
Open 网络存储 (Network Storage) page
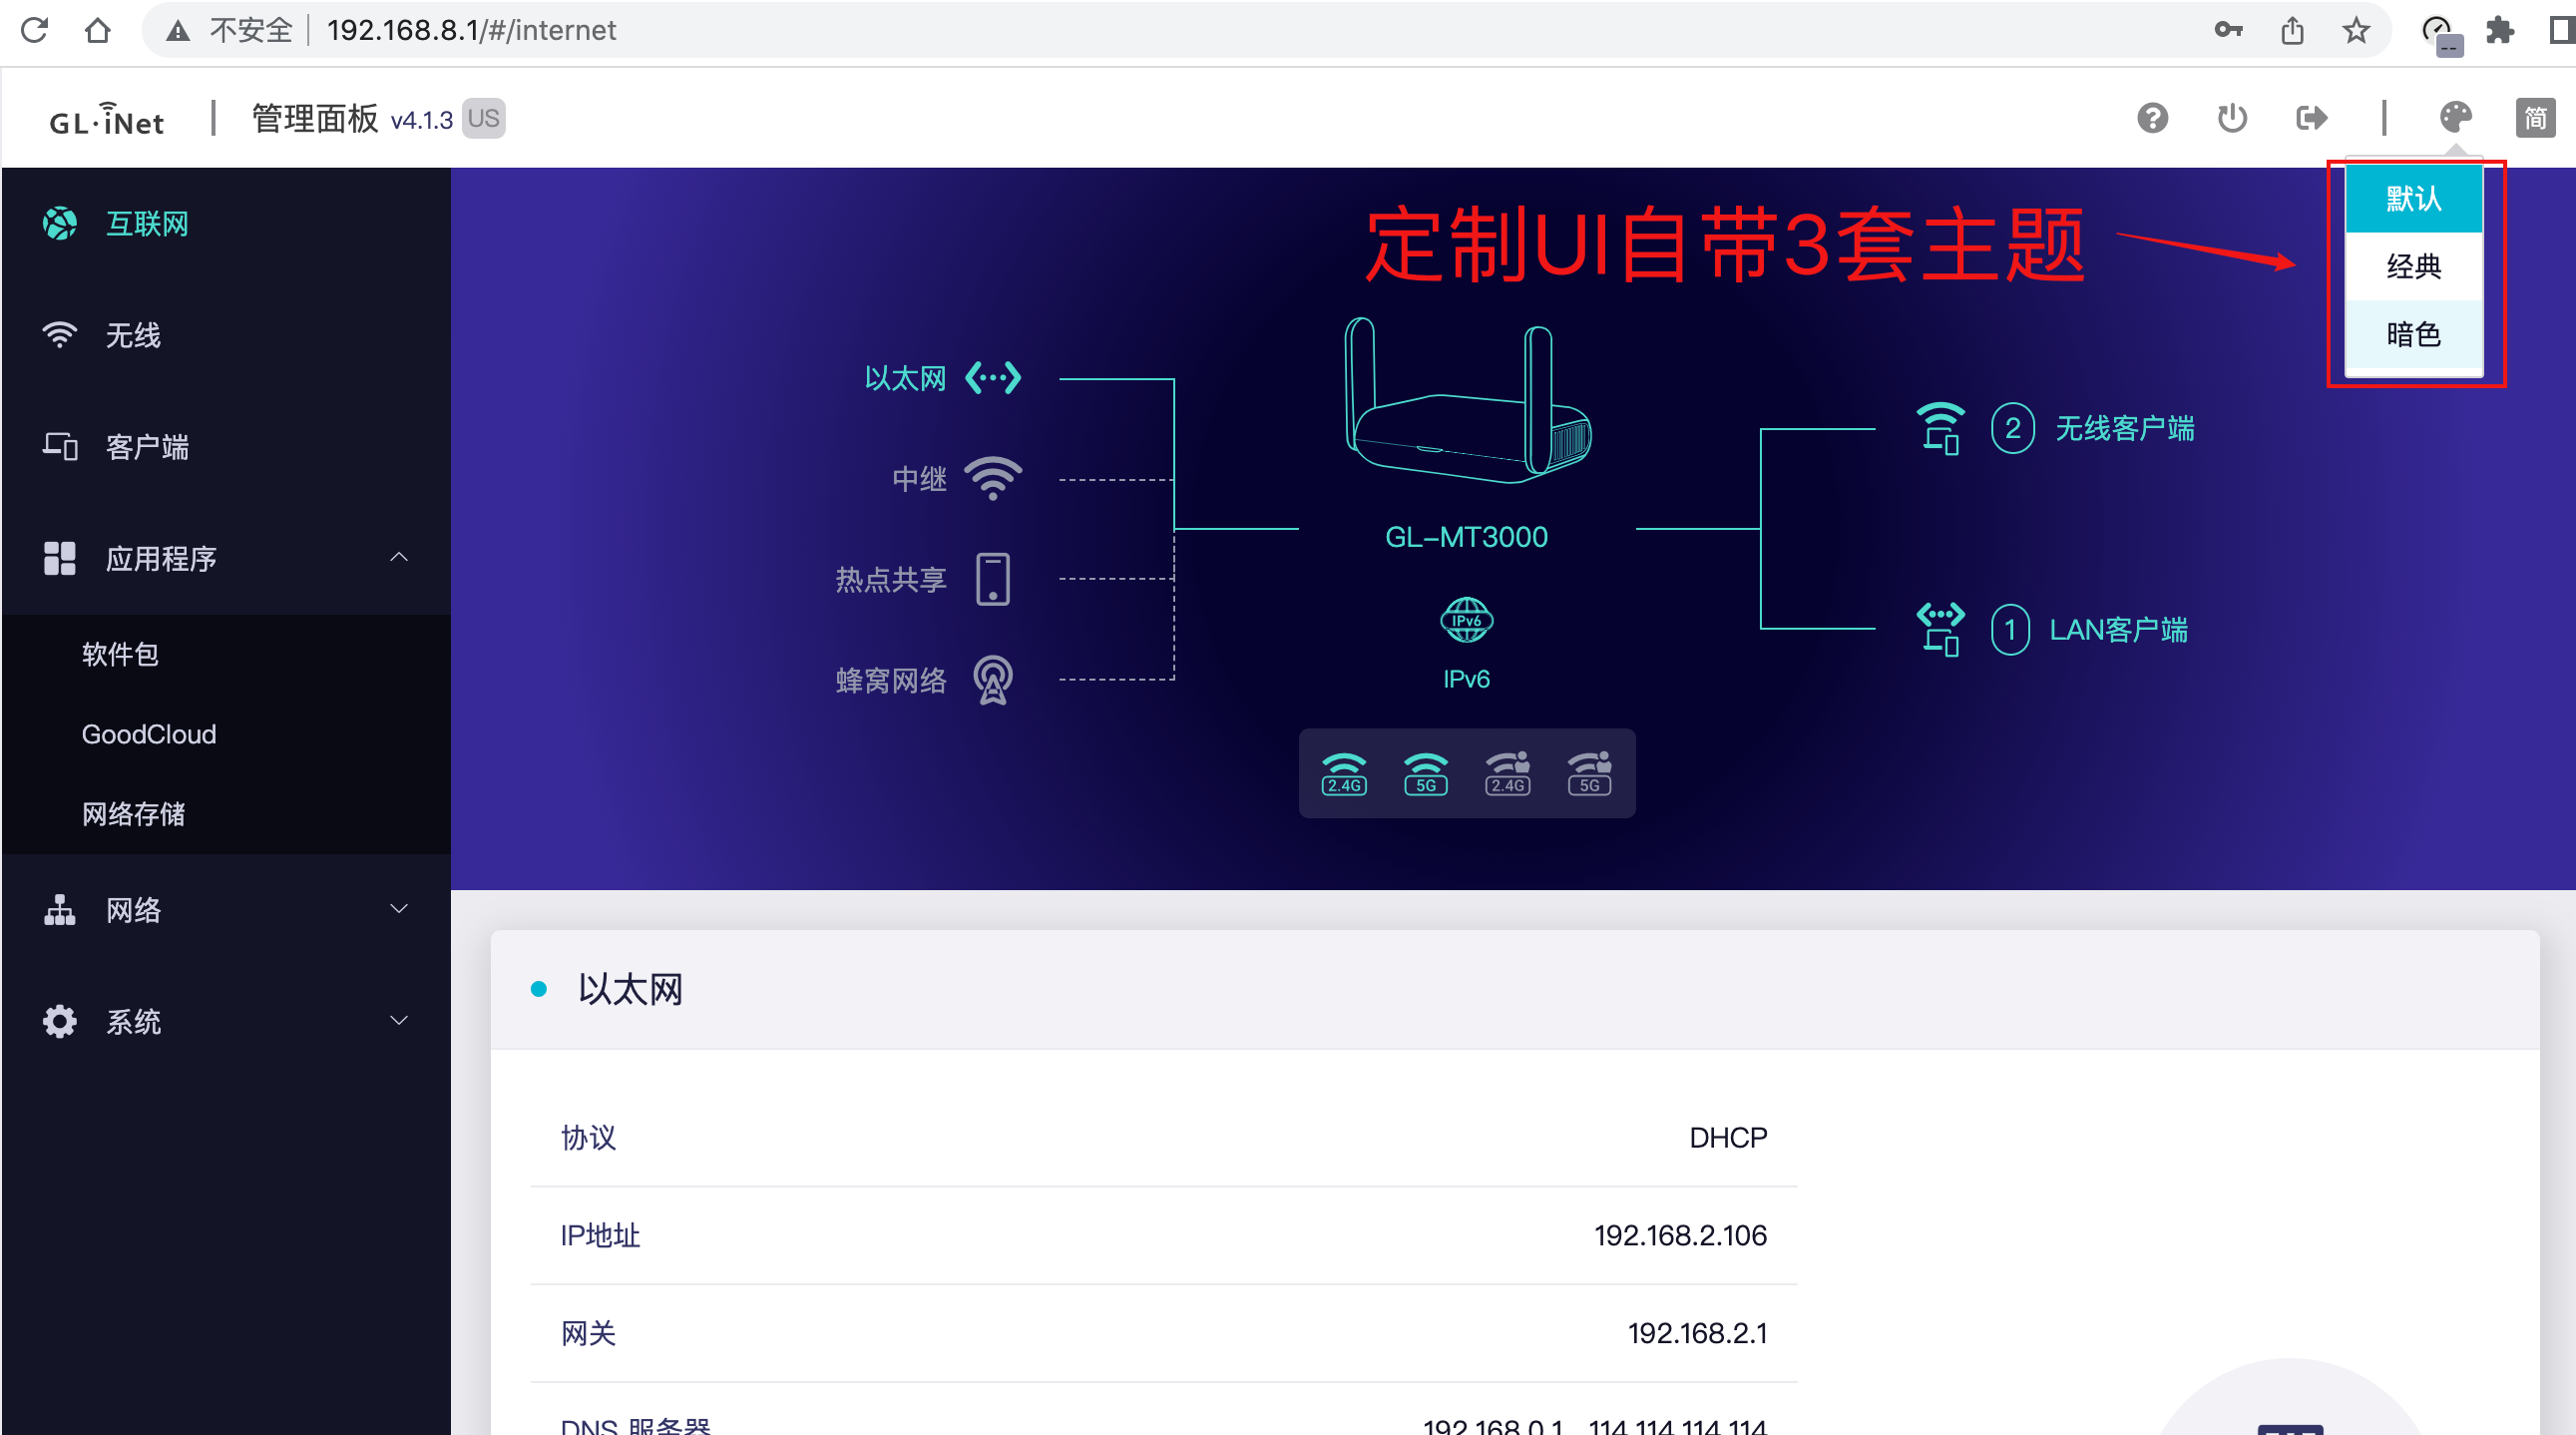[x=136, y=813]
